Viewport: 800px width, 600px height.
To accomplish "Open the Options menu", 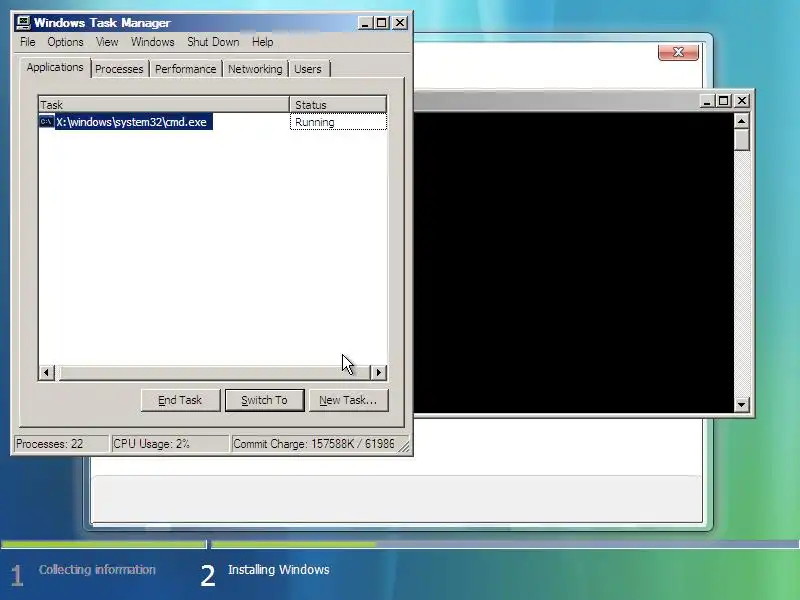I will pyautogui.click(x=65, y=42).
